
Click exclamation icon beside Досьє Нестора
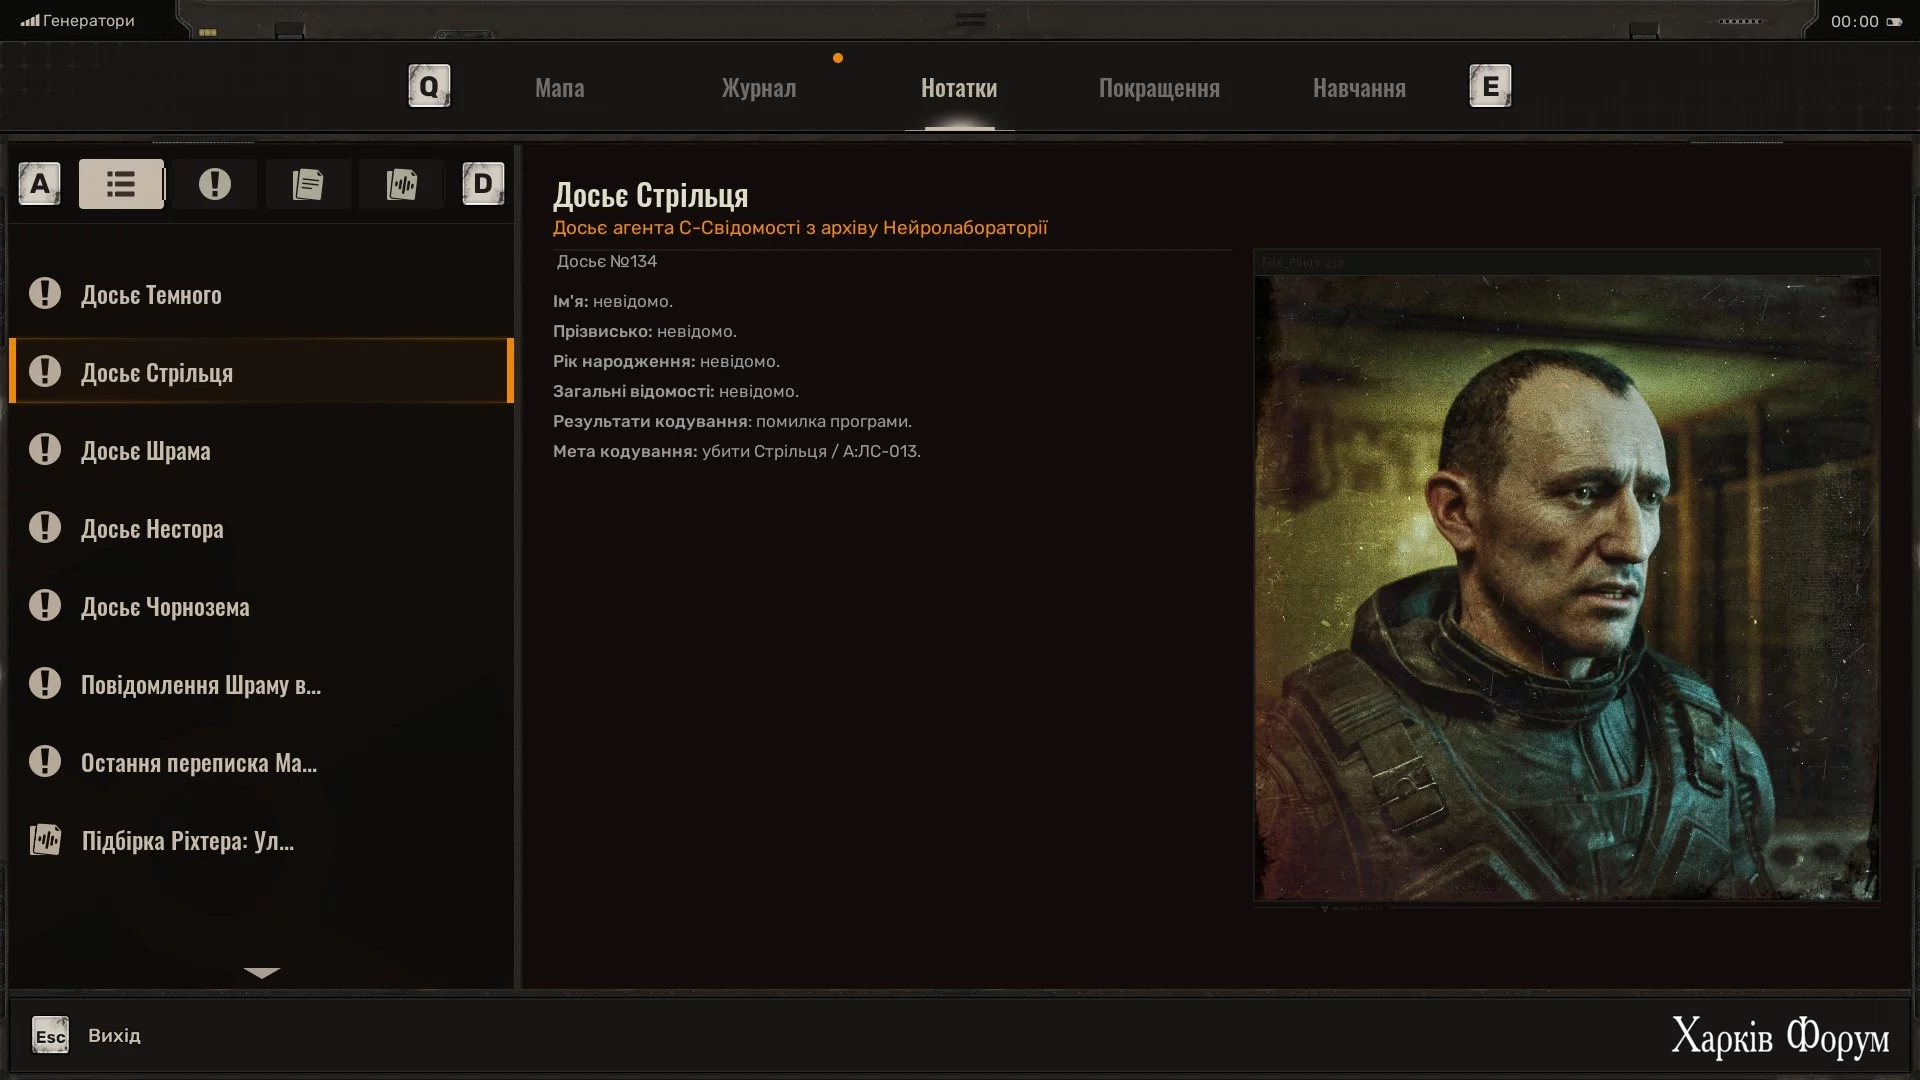pyautogui.click(x=45, y=527)
